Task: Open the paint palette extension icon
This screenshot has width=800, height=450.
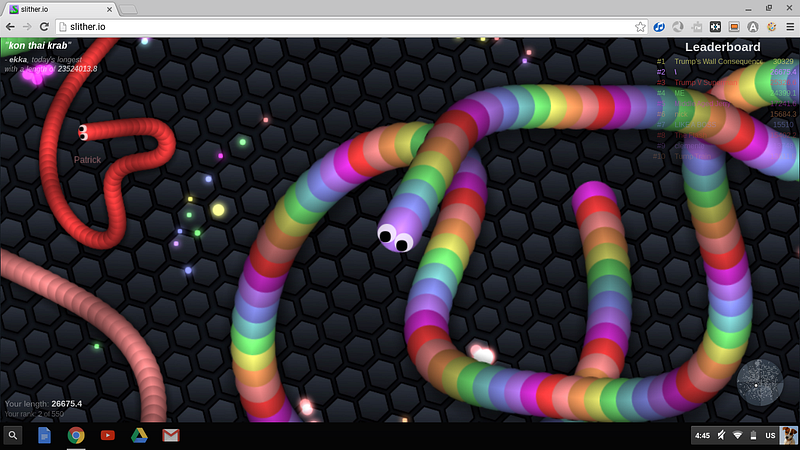Action: 771,27
